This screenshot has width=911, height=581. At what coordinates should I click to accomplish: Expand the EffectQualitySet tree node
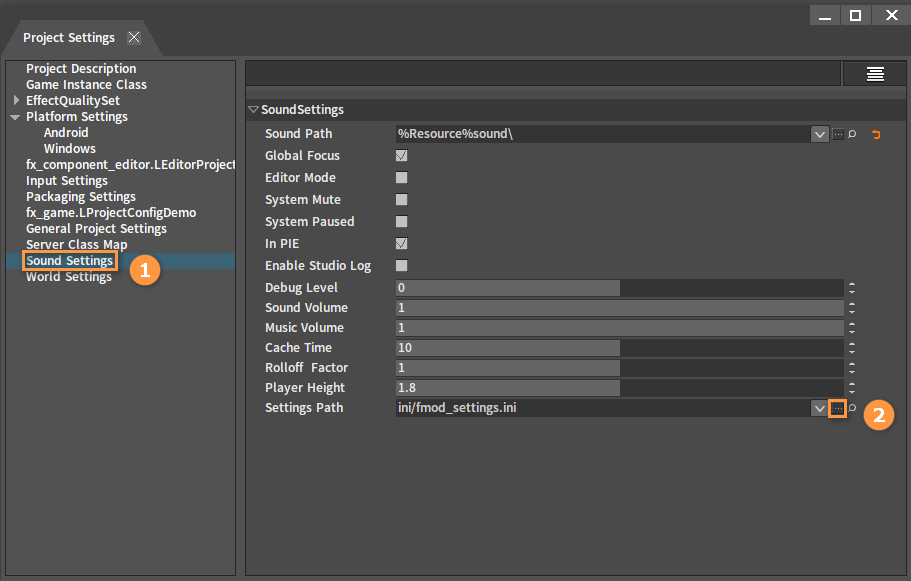(x=16, y=101)
